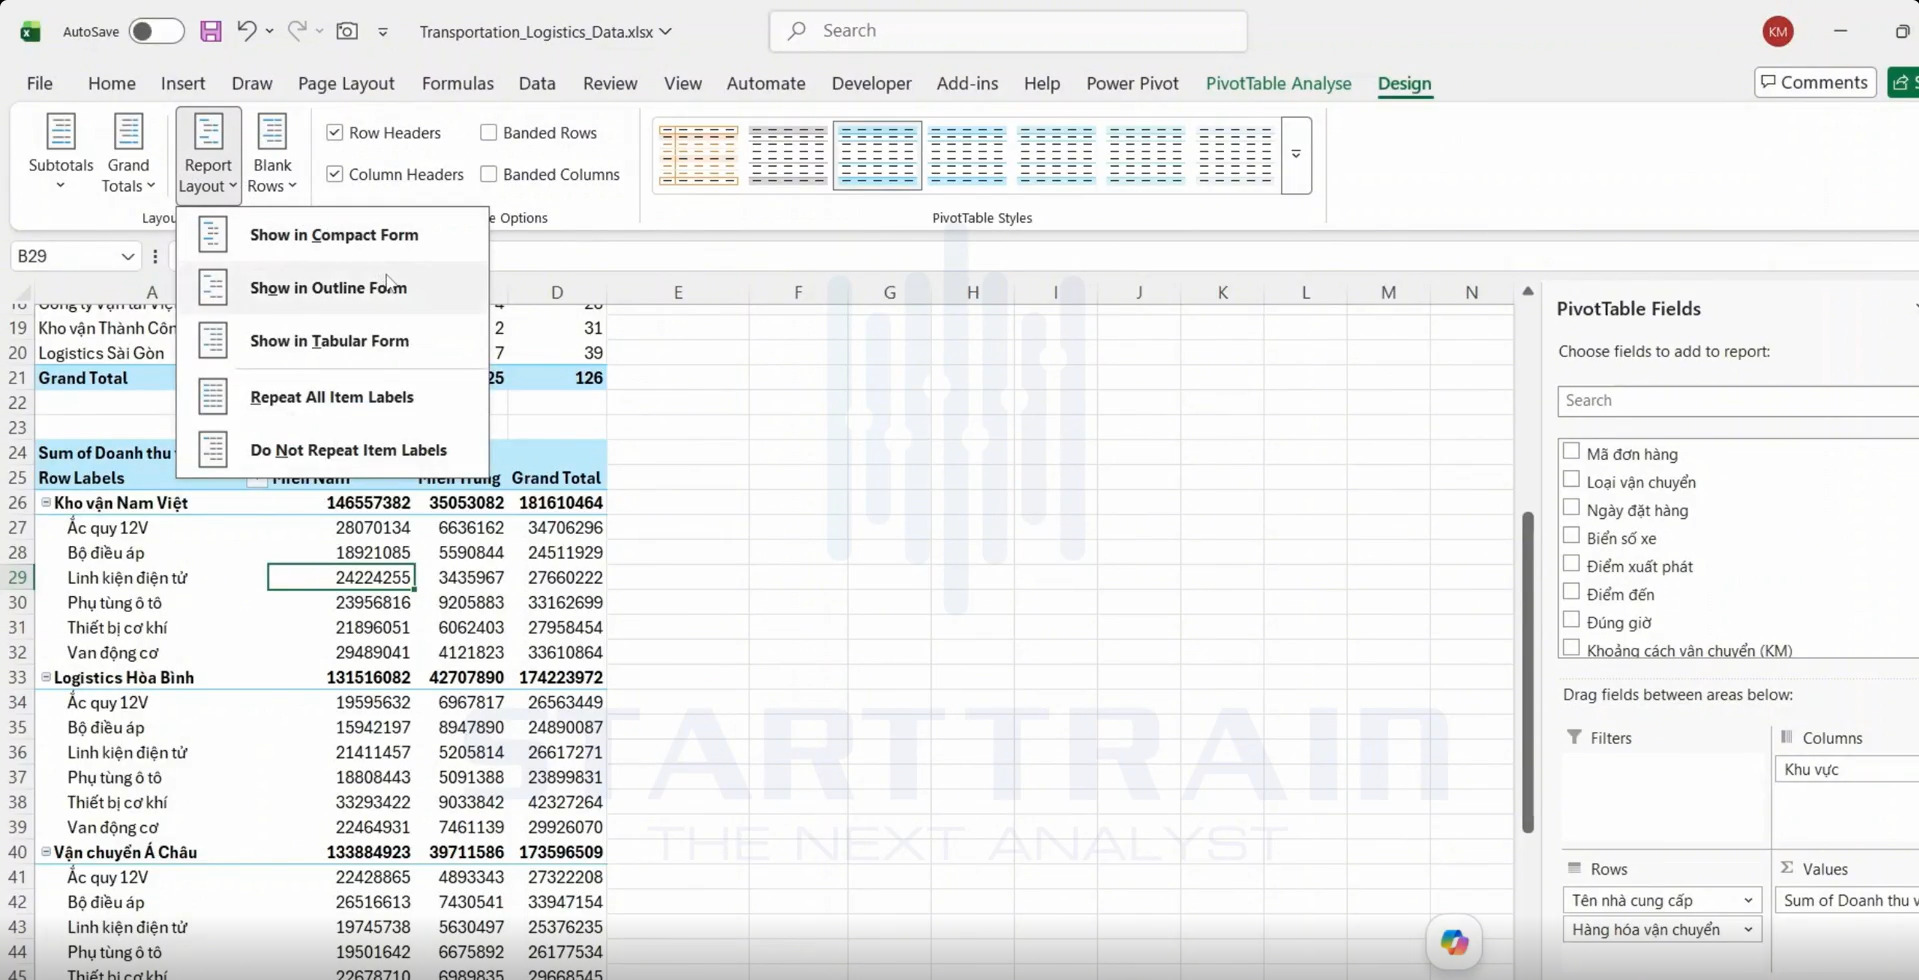Click the KM account avatar
Image resolution: width=1919 pixels, height=980 pixels.
[1777, 31]
